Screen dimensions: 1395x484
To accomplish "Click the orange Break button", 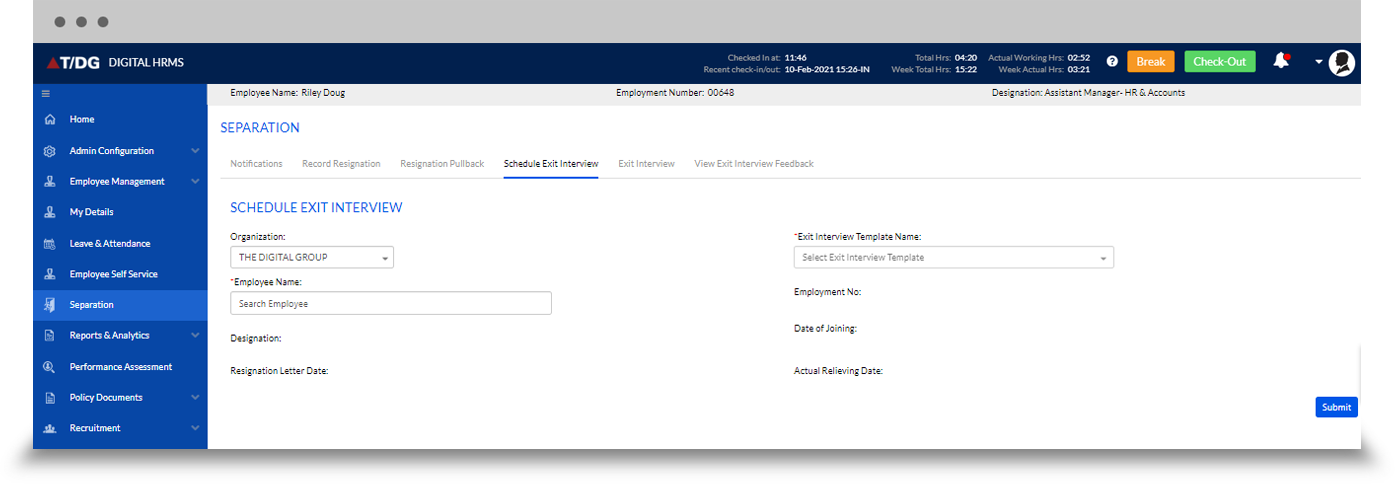I will (x=1151, y=62).
